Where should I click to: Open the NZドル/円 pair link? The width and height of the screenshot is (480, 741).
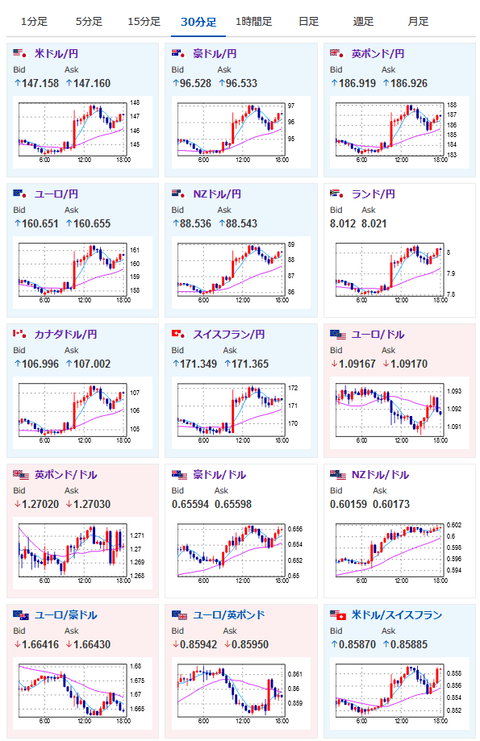(217, 194)
